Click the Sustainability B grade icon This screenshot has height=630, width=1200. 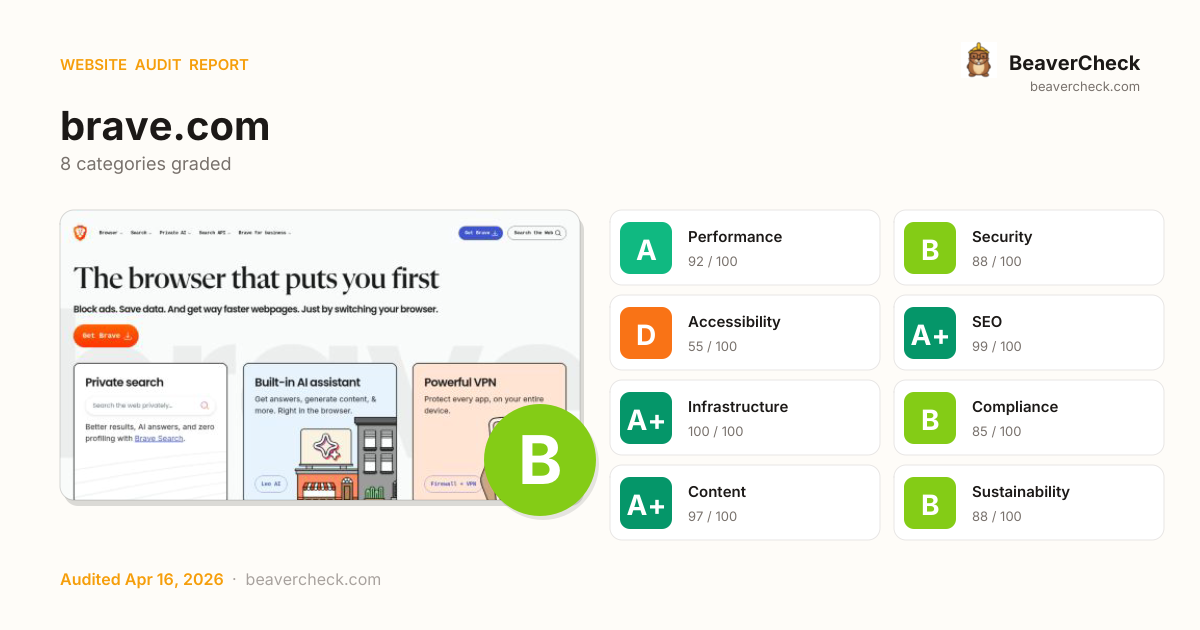point(930,503)
